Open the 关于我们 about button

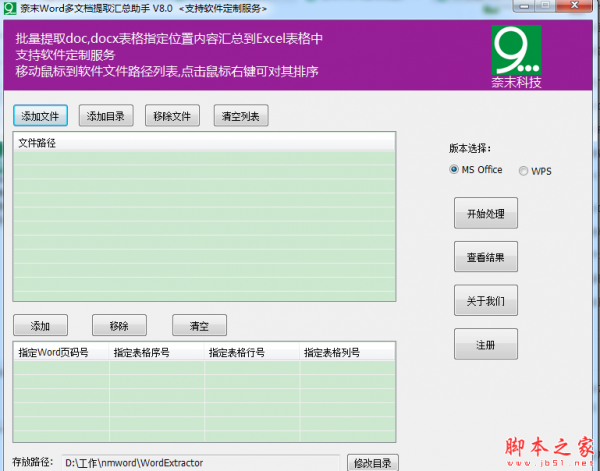point(486,300)
